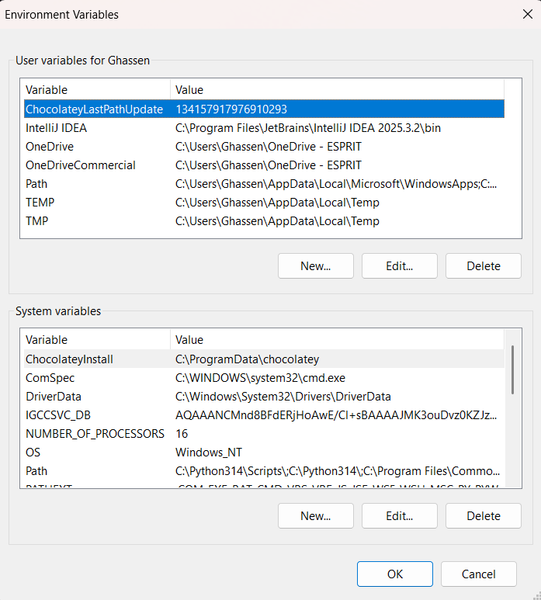The width and height of the screenshot is (541, 600).
Task: Delete the selected user variable
Action: [x=483, y=266]
